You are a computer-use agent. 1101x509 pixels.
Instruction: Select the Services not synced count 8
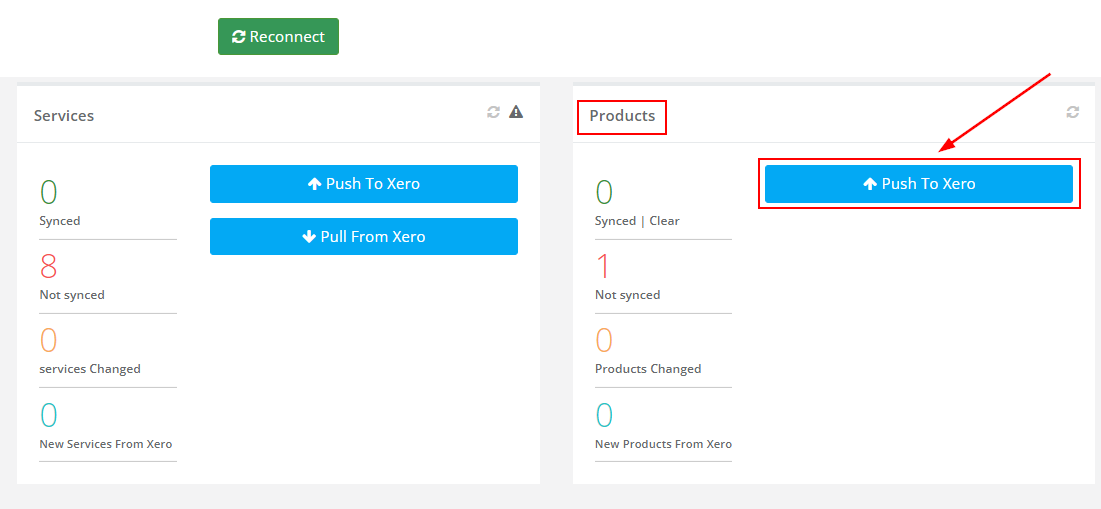(48, 266)
